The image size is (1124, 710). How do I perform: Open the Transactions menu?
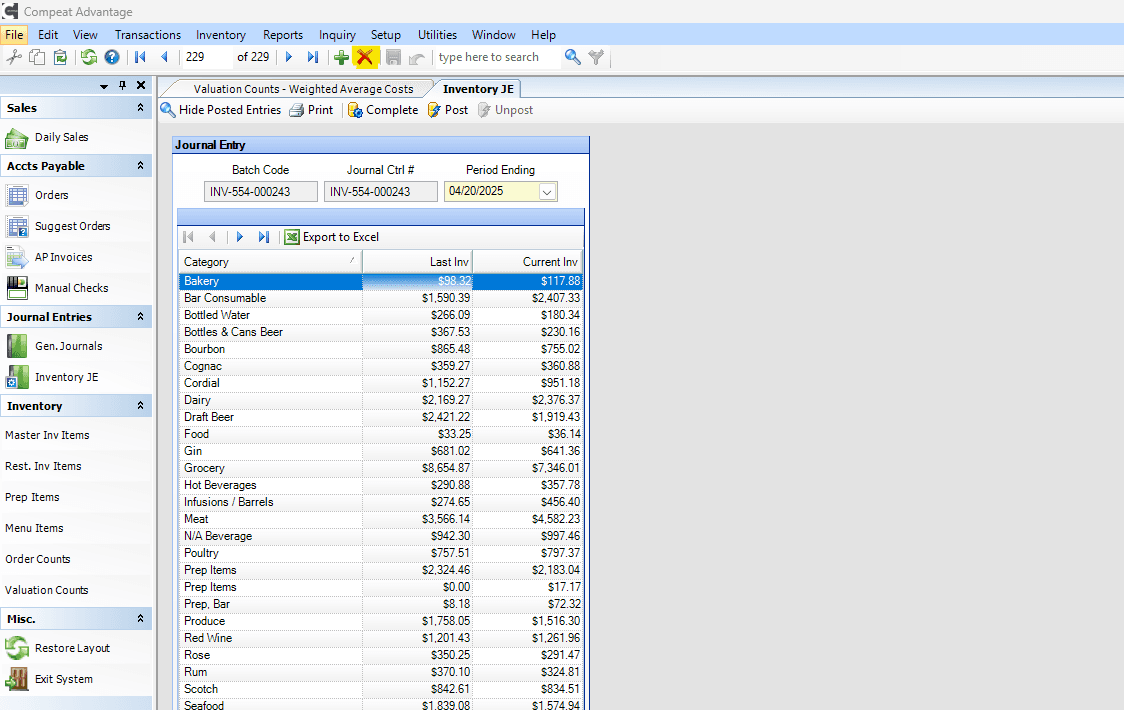pyautogui.click(x=148, y=34)
